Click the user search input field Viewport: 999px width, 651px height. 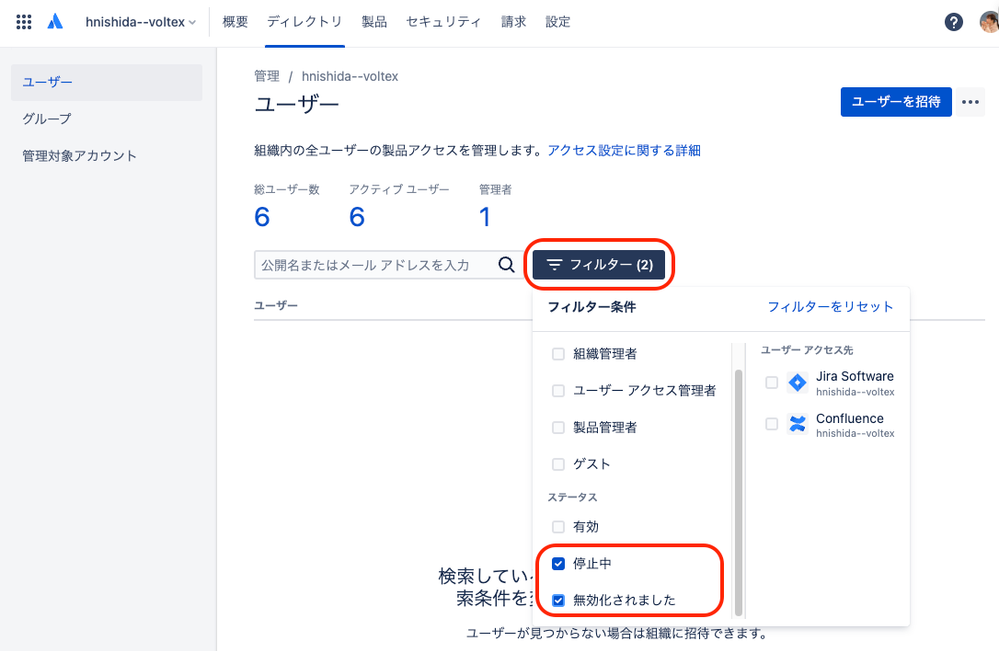pyautogui.click(x=380, y=264)
